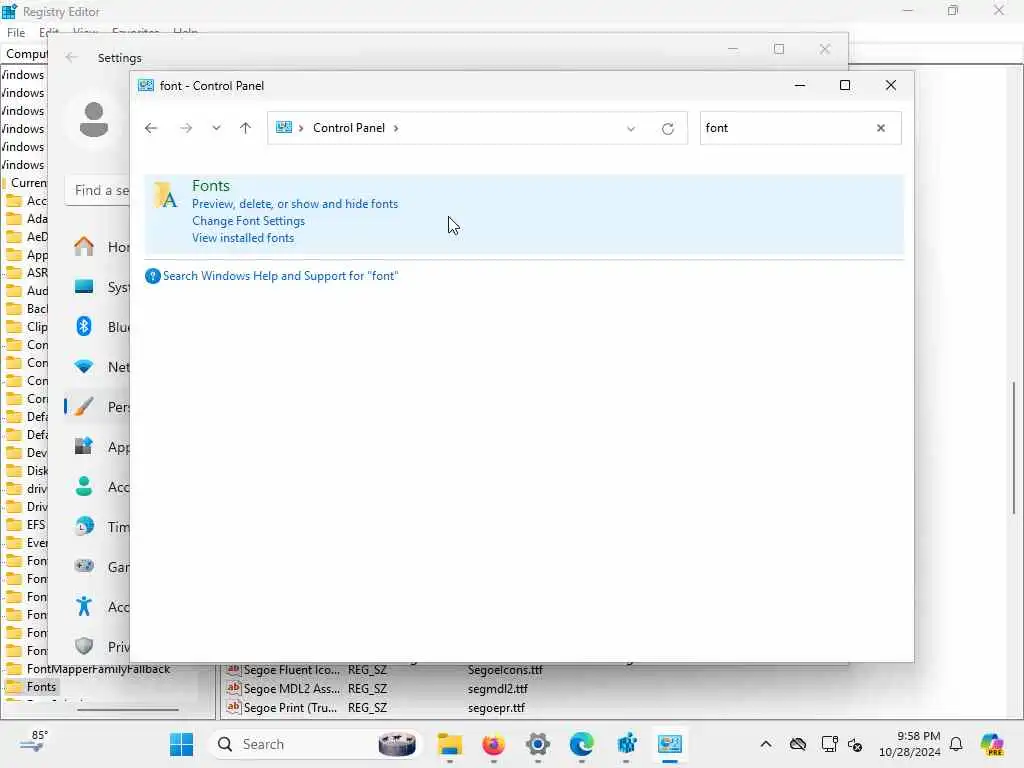
Task: Open Network in the Settings sidebar
Action: [x=98, y=367]
